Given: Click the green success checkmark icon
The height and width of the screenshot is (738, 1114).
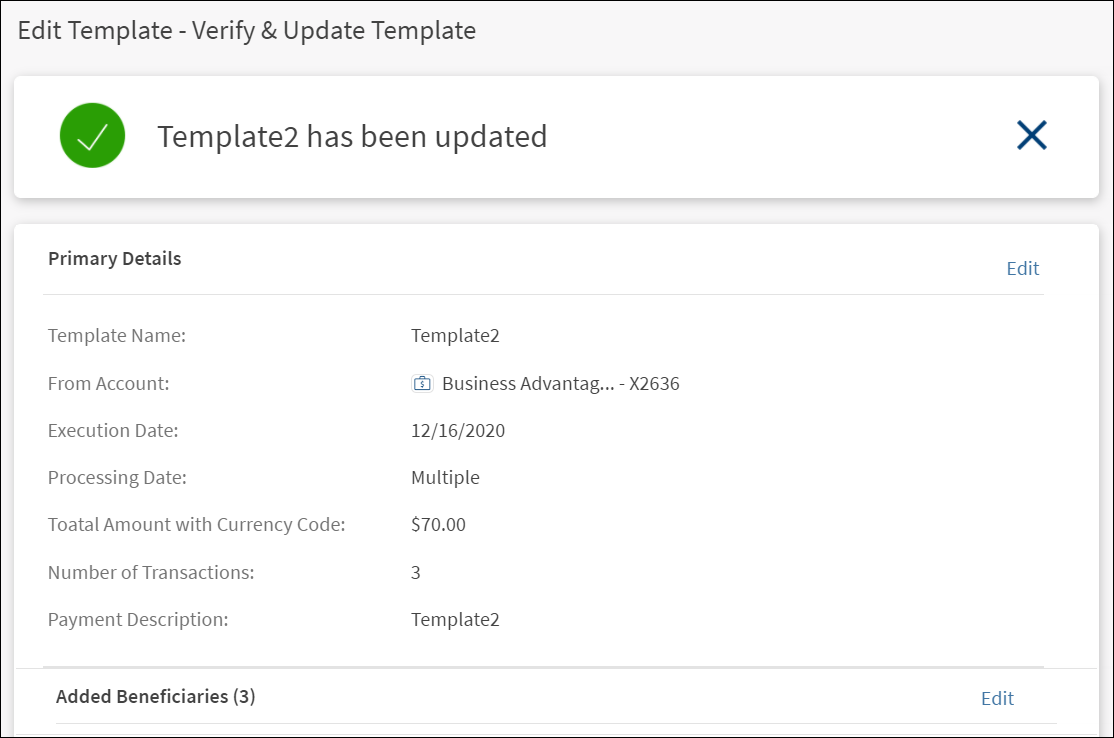Looking at the screenshot, I should (x=92, y=136).
